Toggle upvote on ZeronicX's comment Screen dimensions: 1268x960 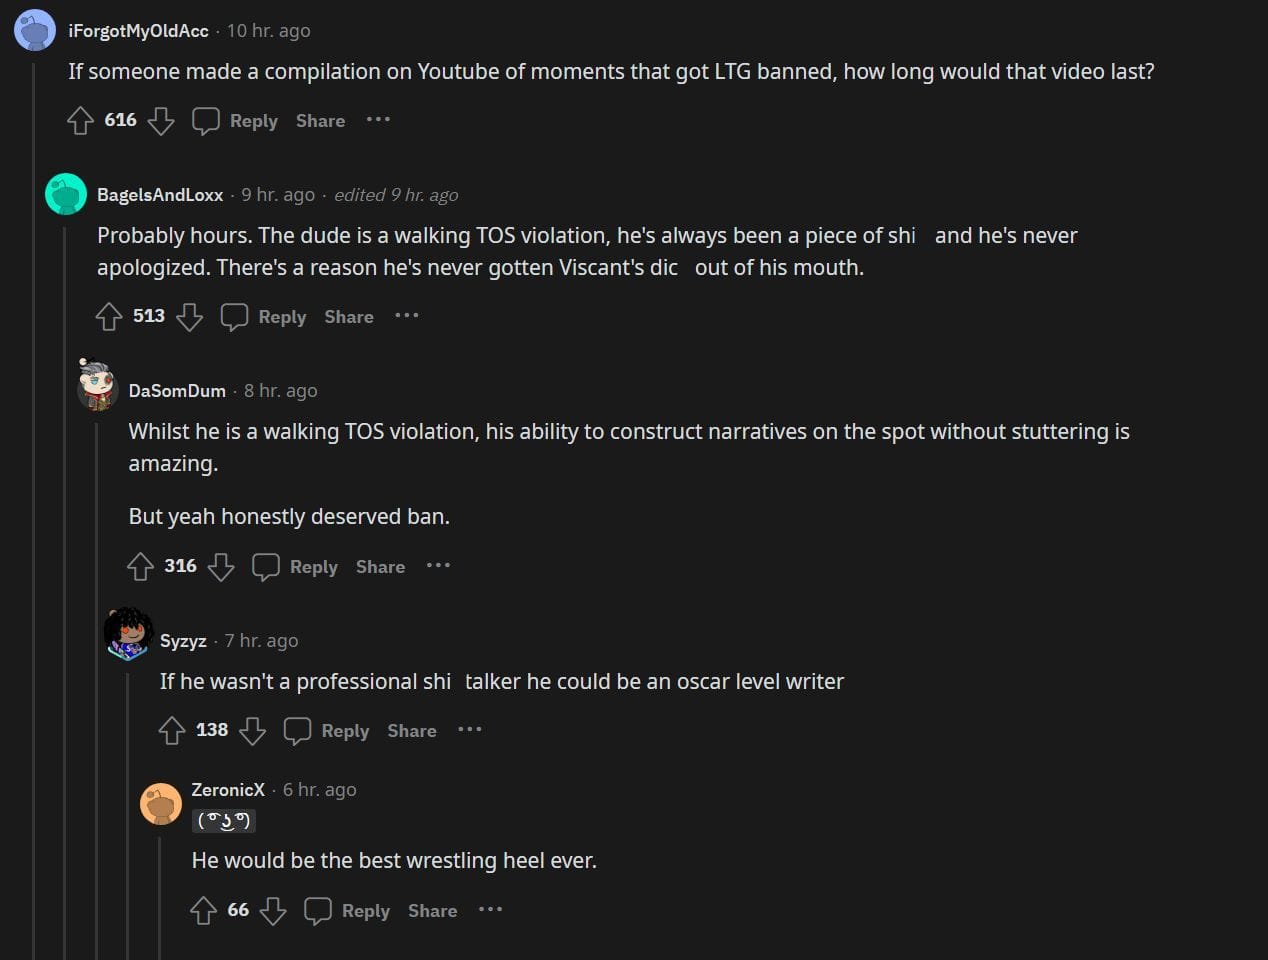(204, 911)
